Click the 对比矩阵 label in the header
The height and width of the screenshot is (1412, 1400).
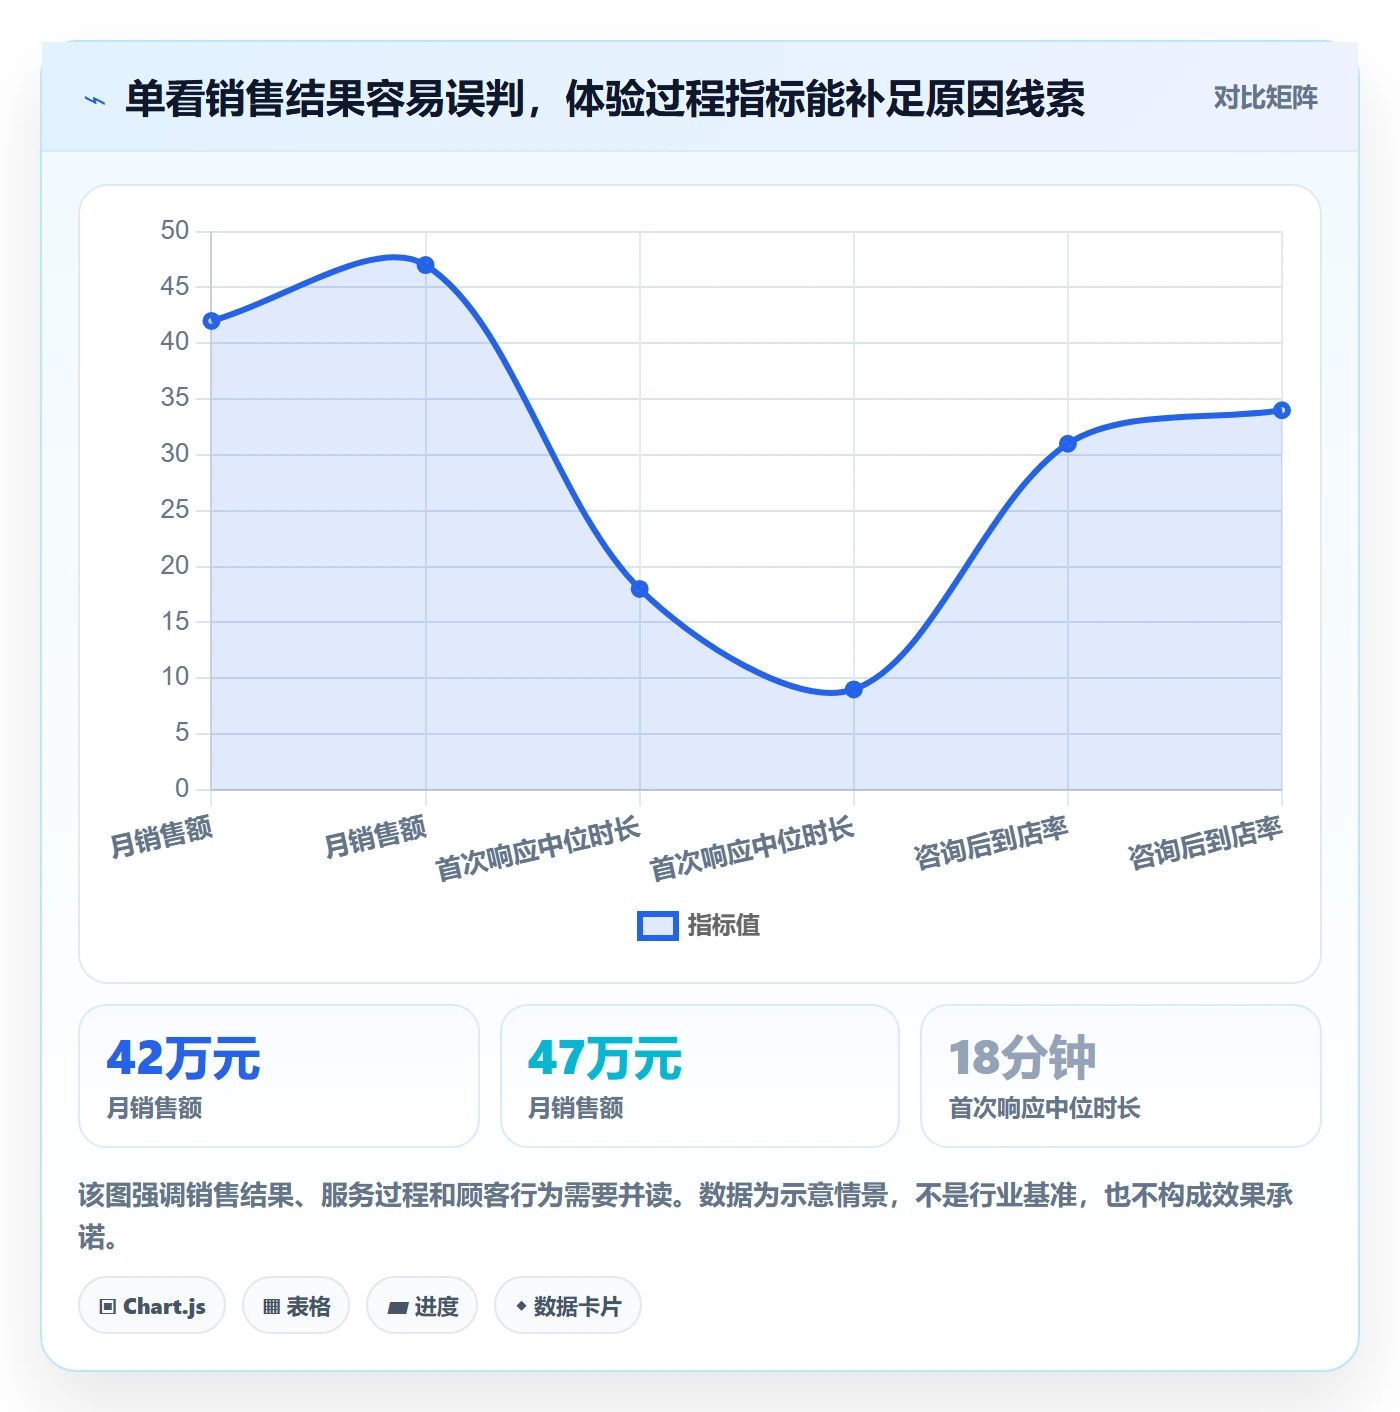tap(1265, 98)
